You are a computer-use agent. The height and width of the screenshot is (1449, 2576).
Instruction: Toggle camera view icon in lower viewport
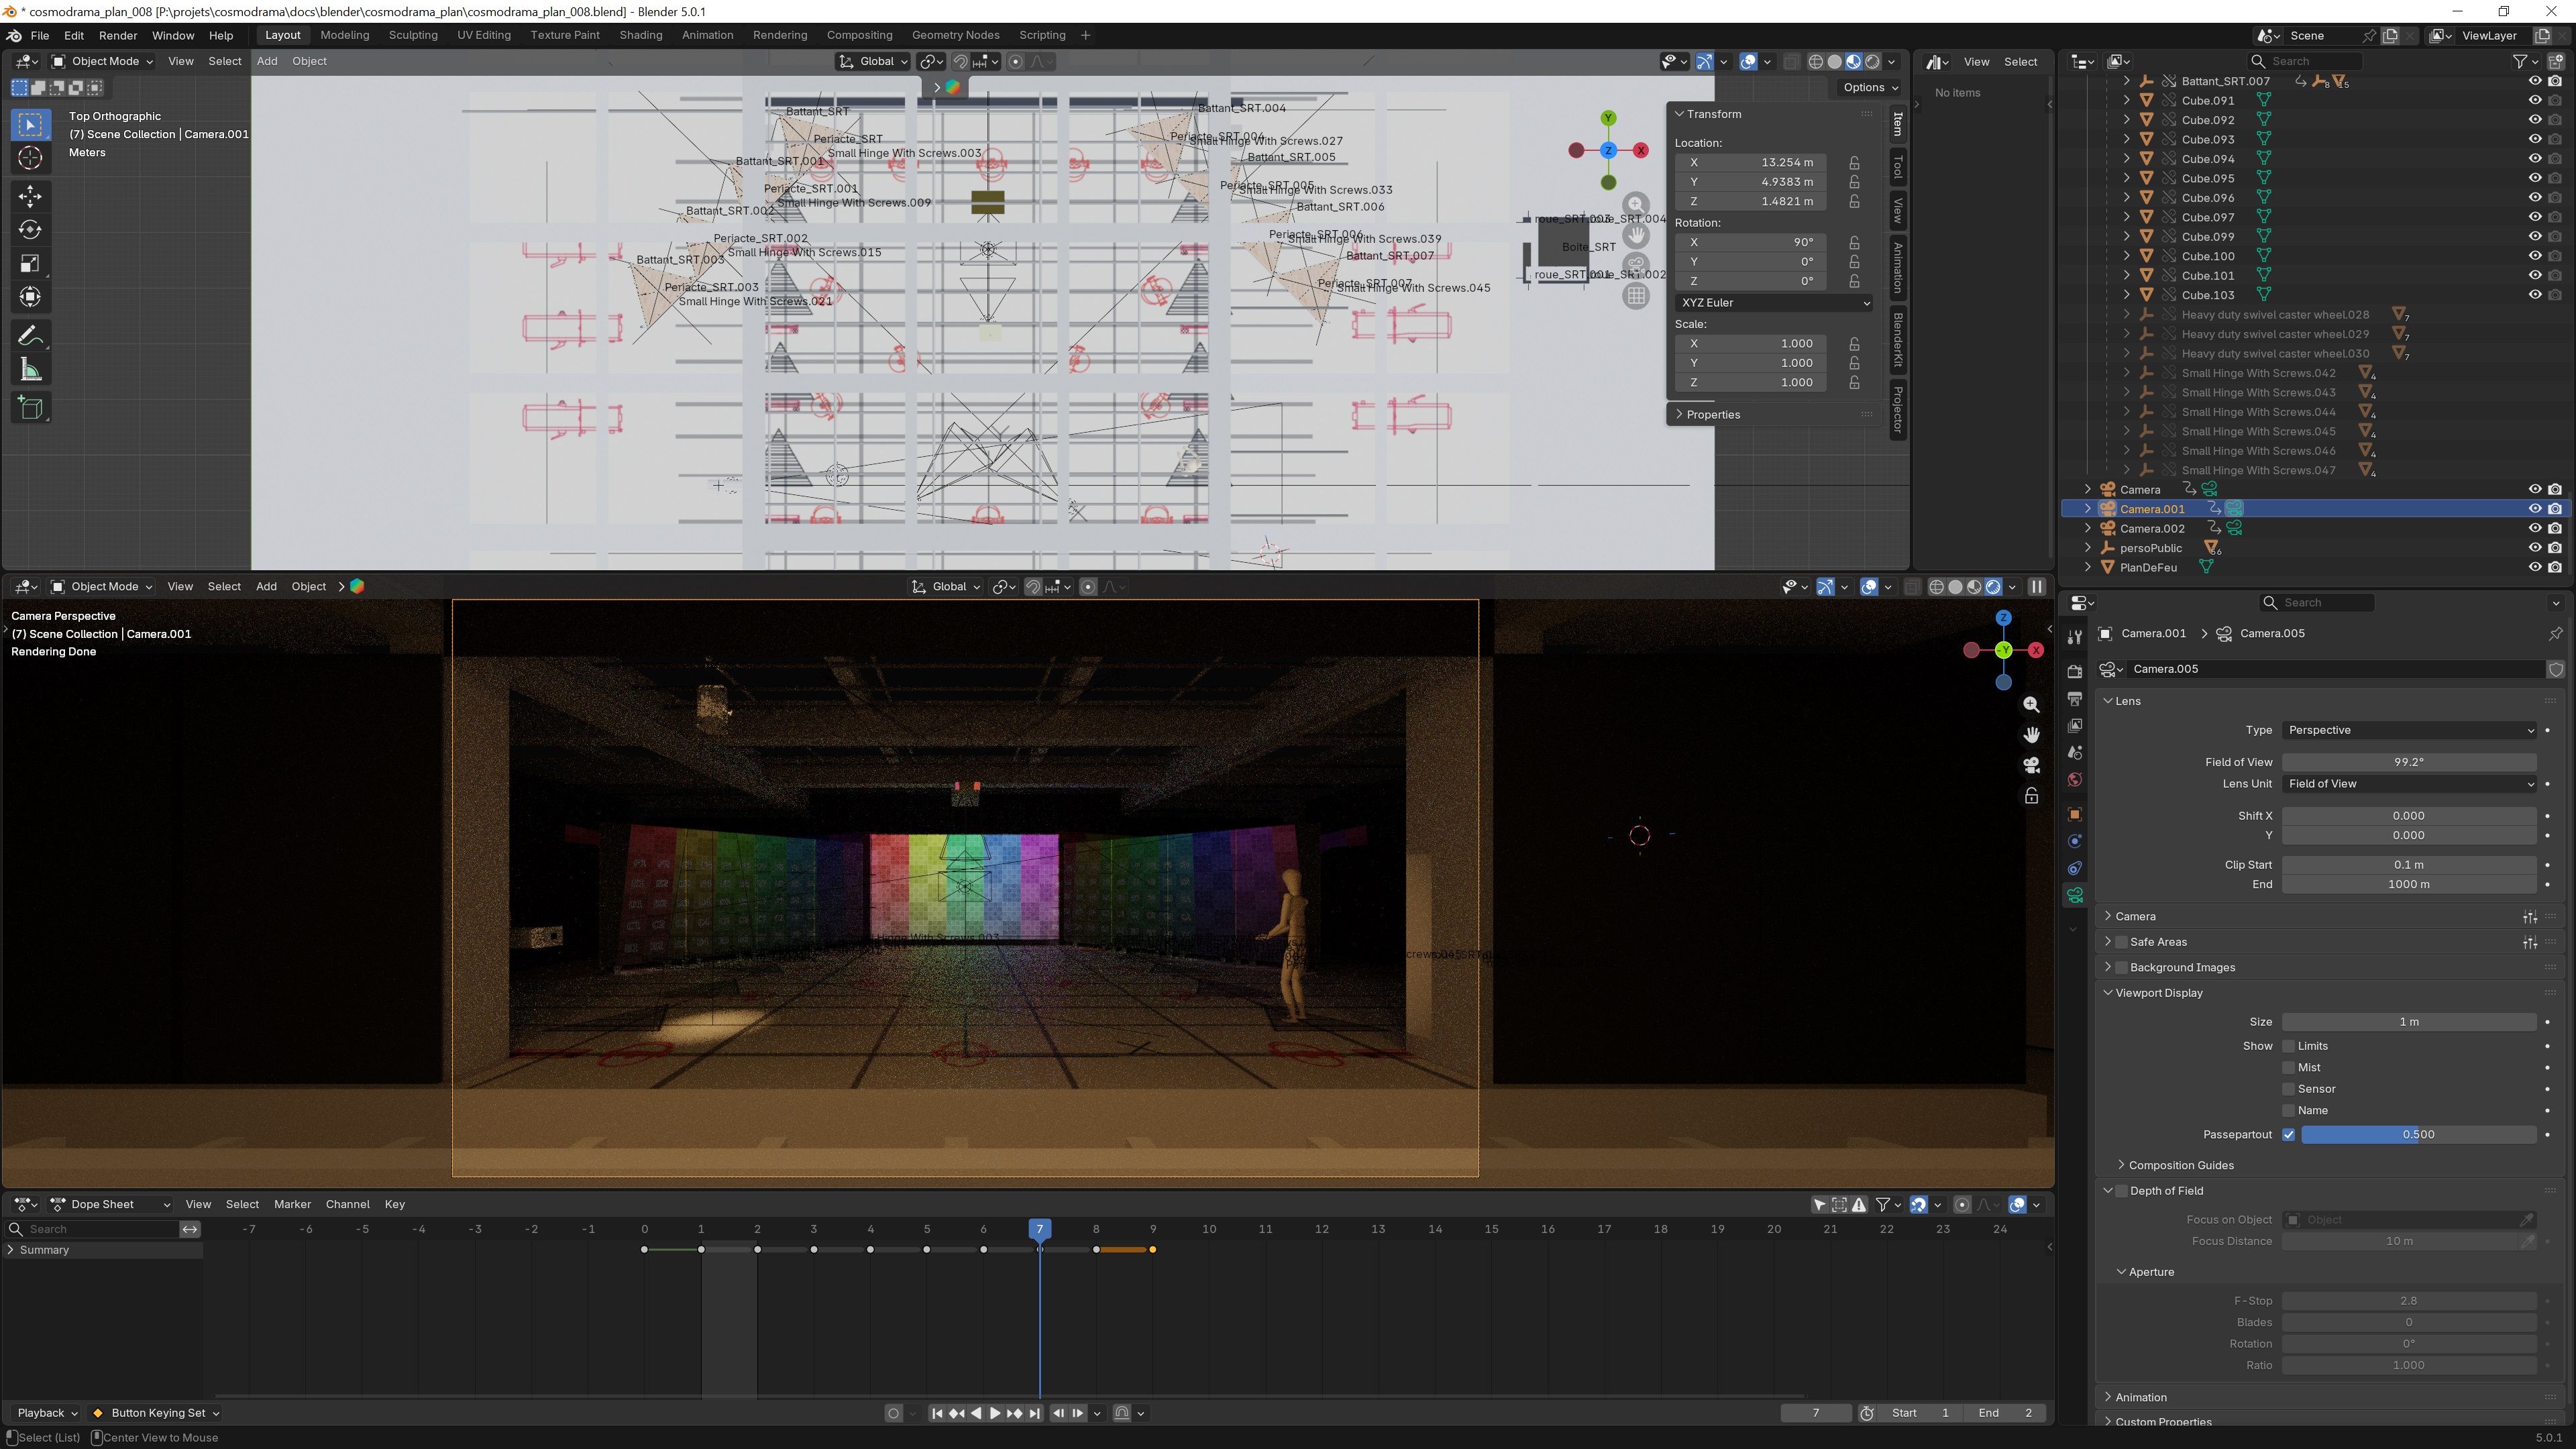coord(2031,766)
